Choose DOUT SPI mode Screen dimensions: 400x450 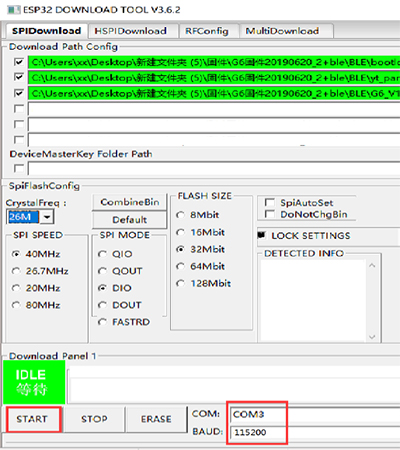(120, 305)
